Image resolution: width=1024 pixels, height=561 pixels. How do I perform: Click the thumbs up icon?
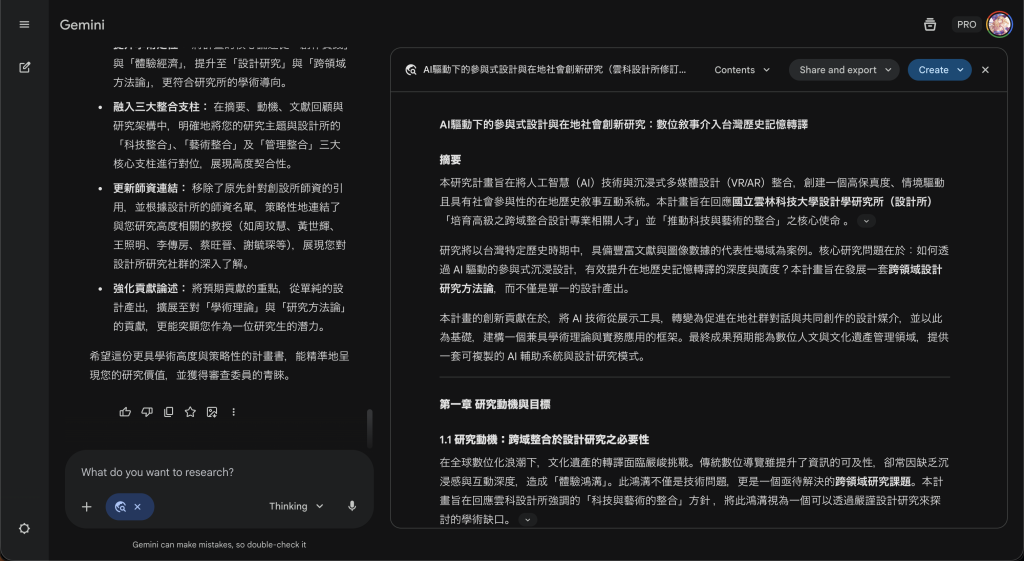[x=125, y=412]
